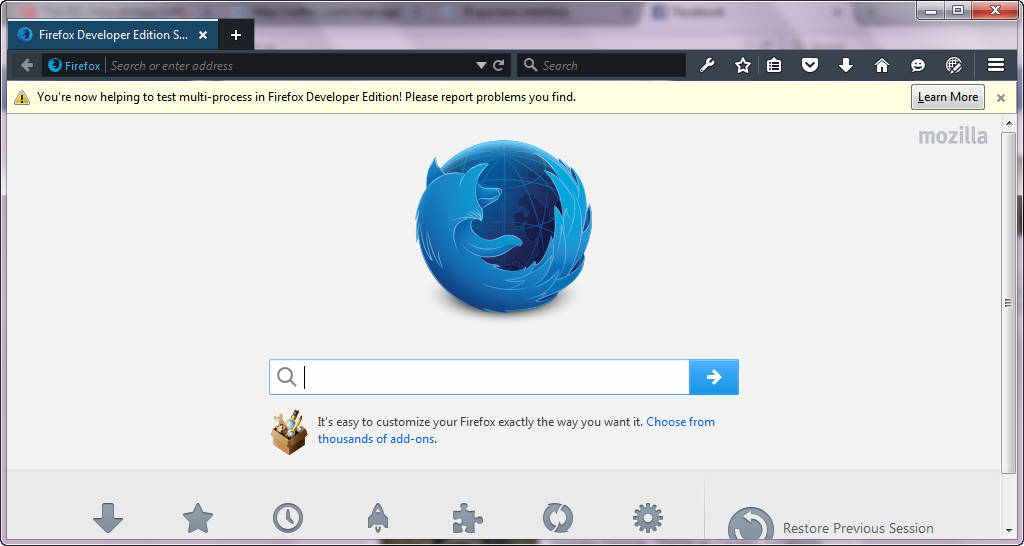Open Options gear icon on start page
The width and height of the screenshot is (1024, 546).
tap(648, 519)
